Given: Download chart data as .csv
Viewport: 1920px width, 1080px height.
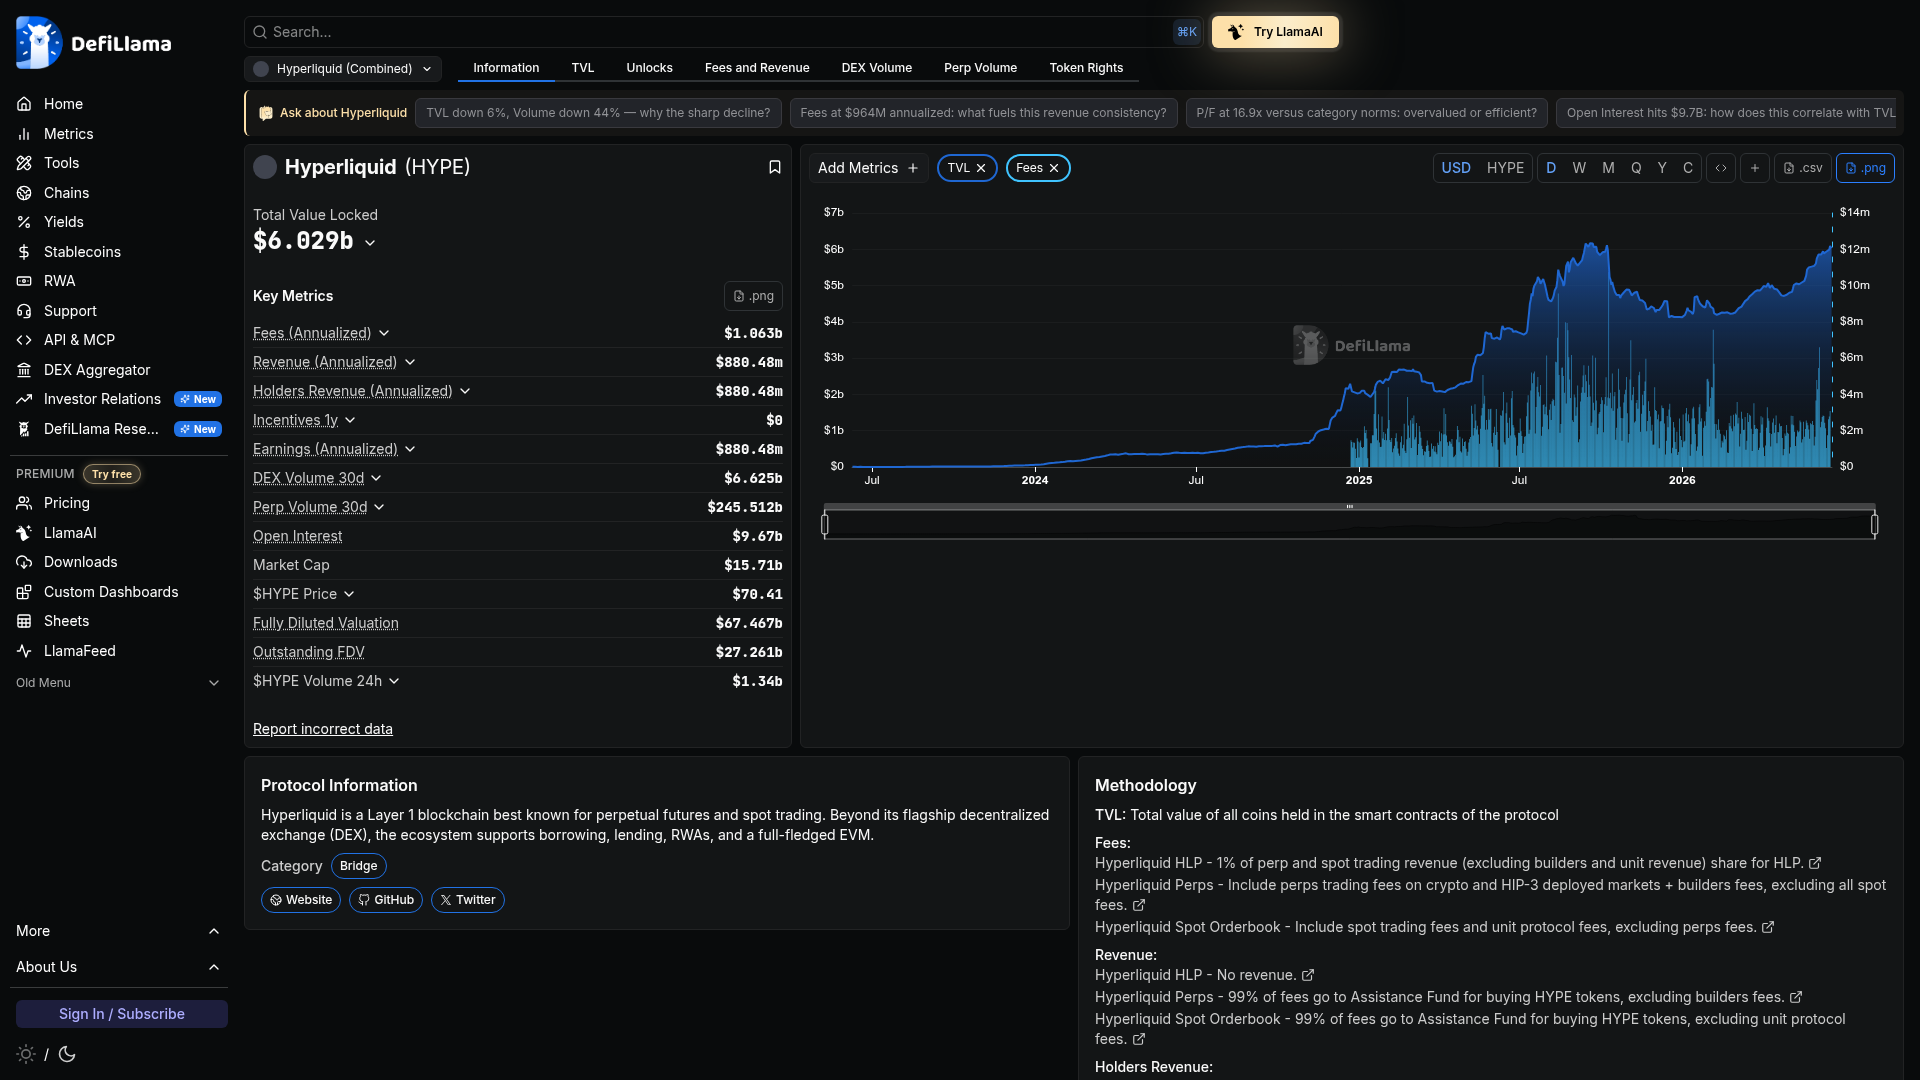Looking at the screenshot, I should [x=1803, y=168].
